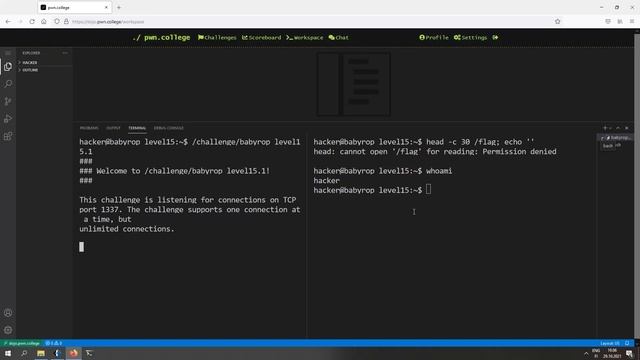640x360 pixels.
Task: Close the pwn.college browser tab
Action: point(106,7)
